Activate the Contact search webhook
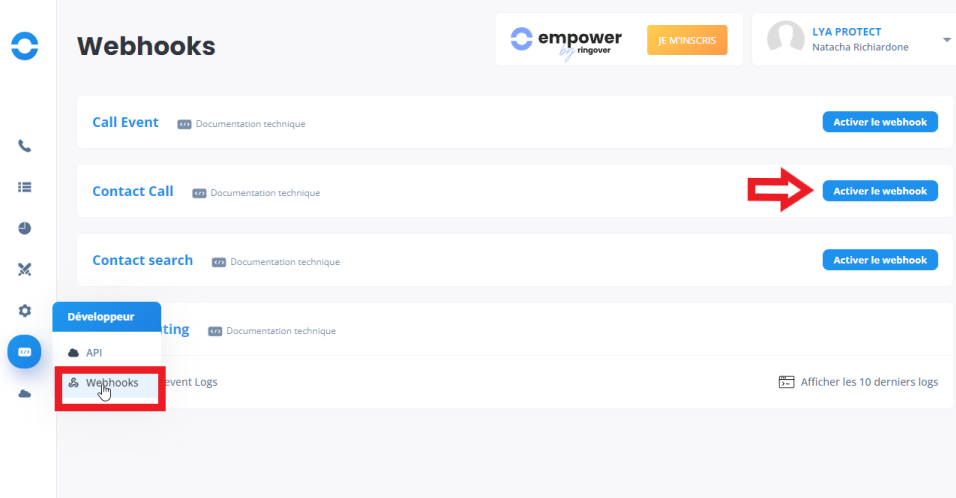Screen dimensions: 956x498 click(x=879, y=260)
